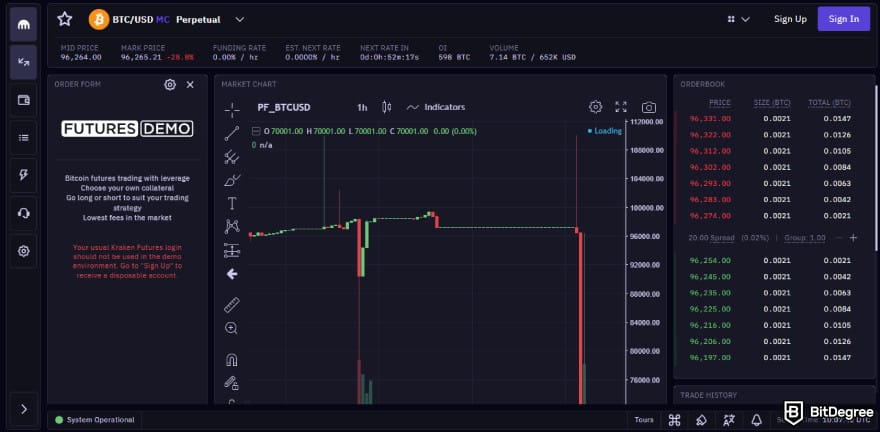Increase orderbook grouping with plus button

853,238
